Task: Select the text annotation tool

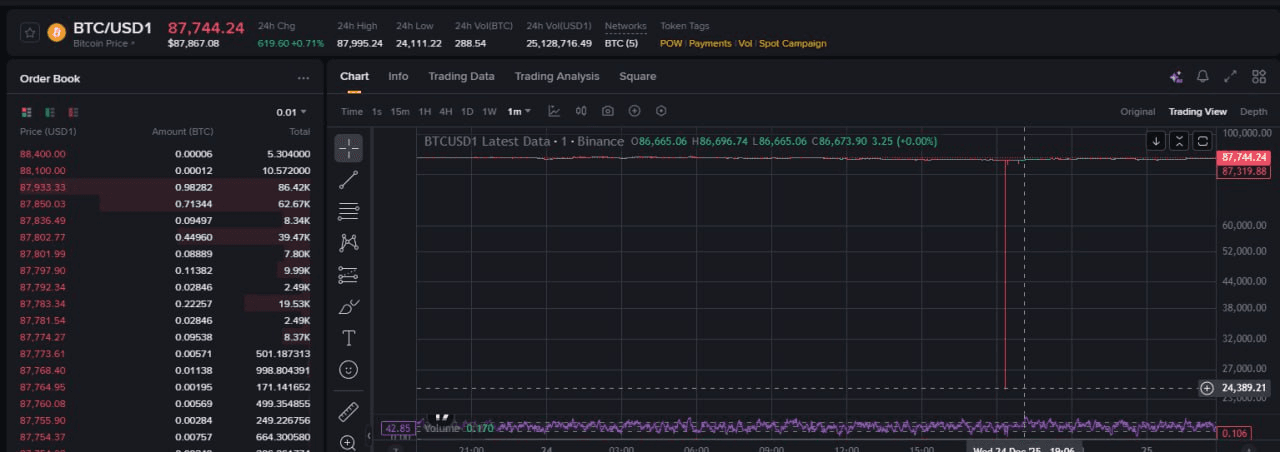Action: [348, 338]
